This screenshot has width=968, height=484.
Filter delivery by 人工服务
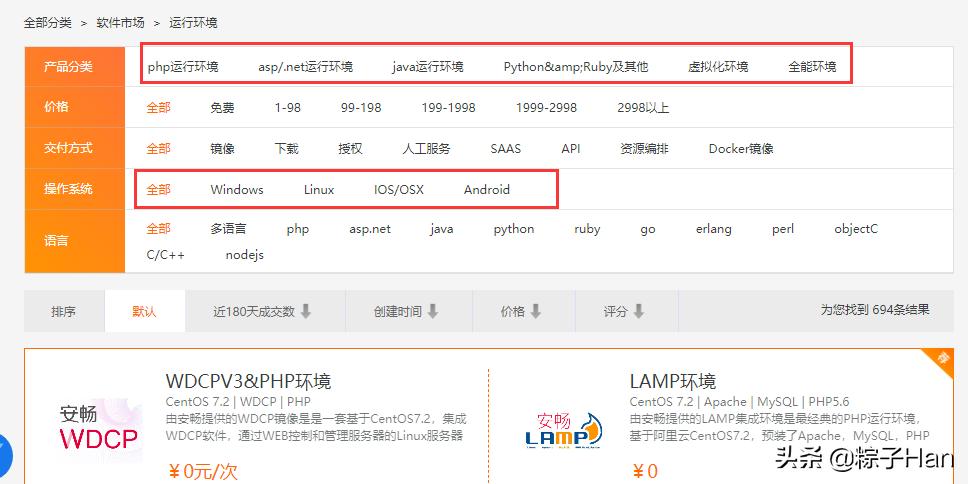(426, 149)
